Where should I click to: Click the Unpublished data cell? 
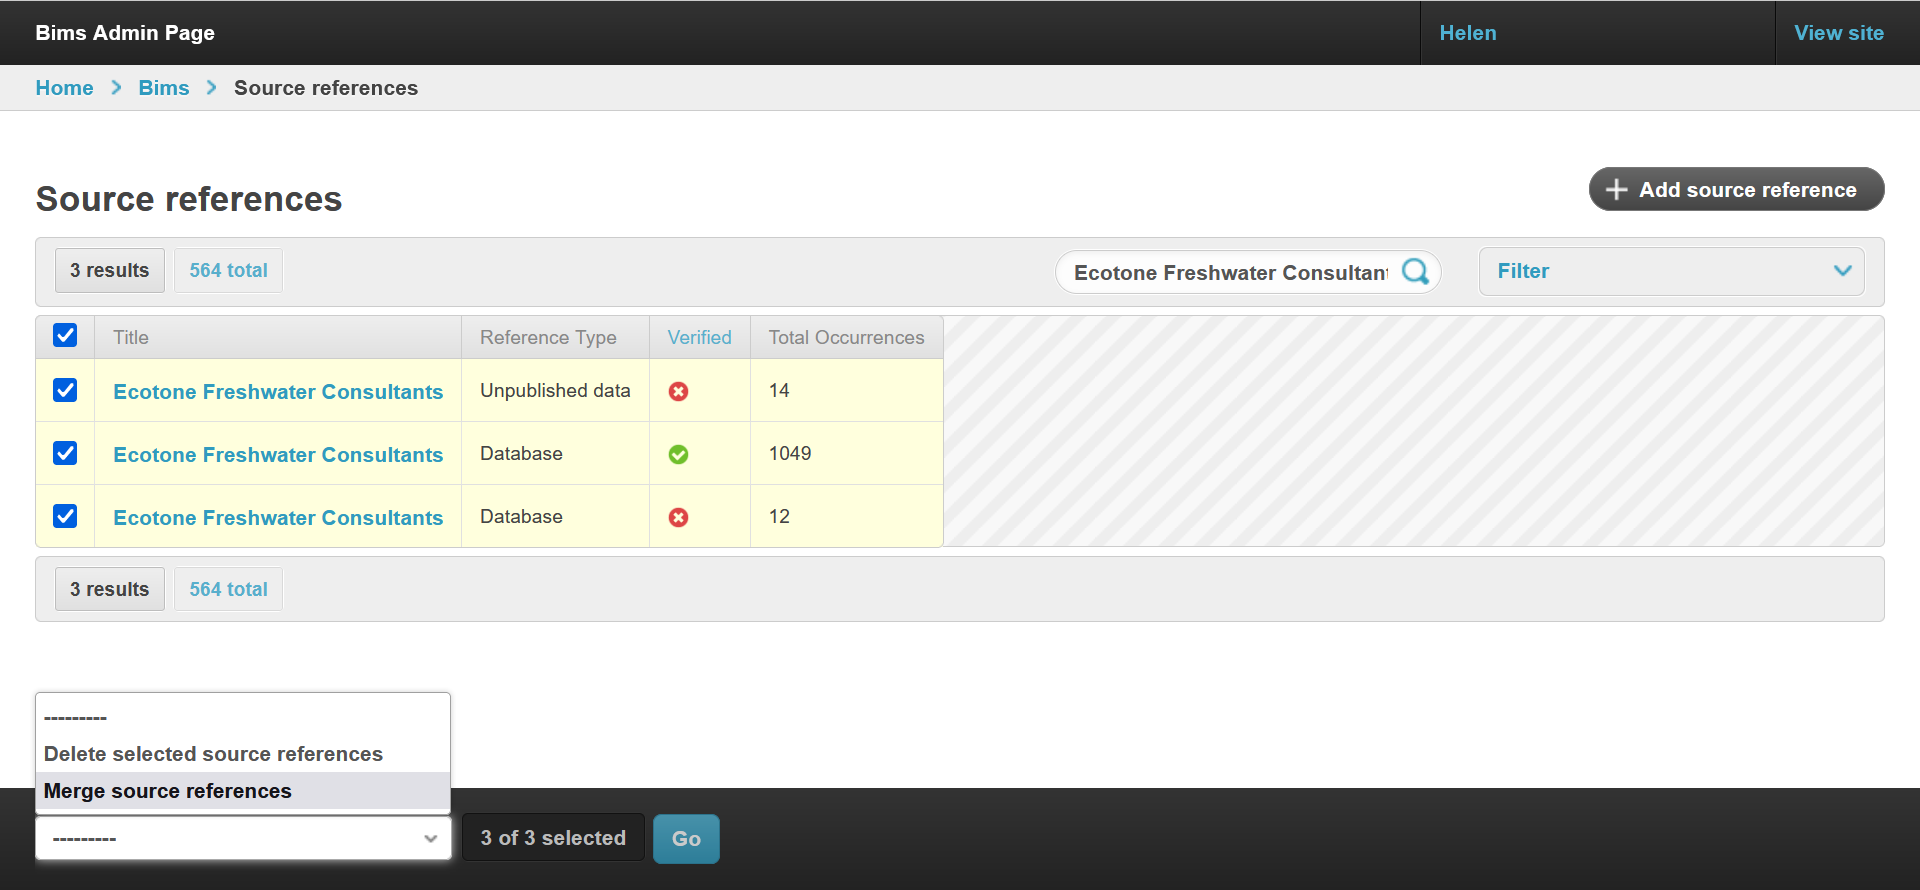555,390
